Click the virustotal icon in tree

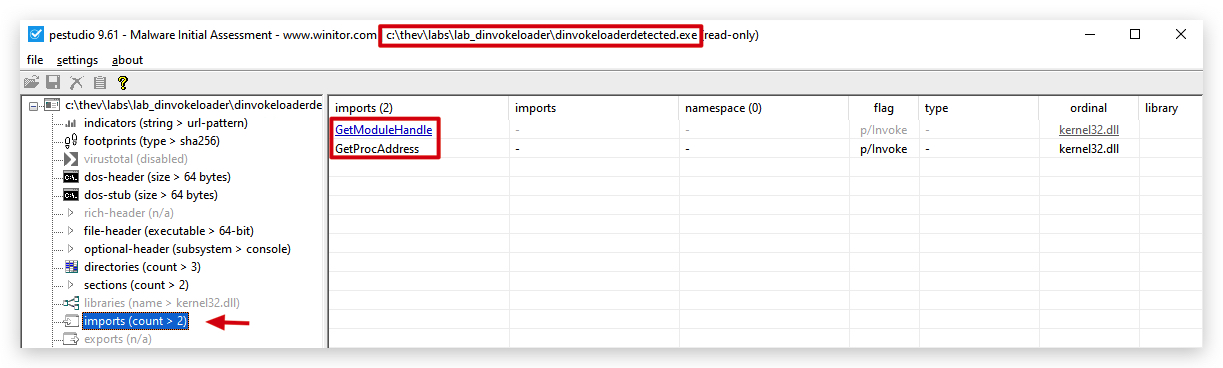pos(70,159)
